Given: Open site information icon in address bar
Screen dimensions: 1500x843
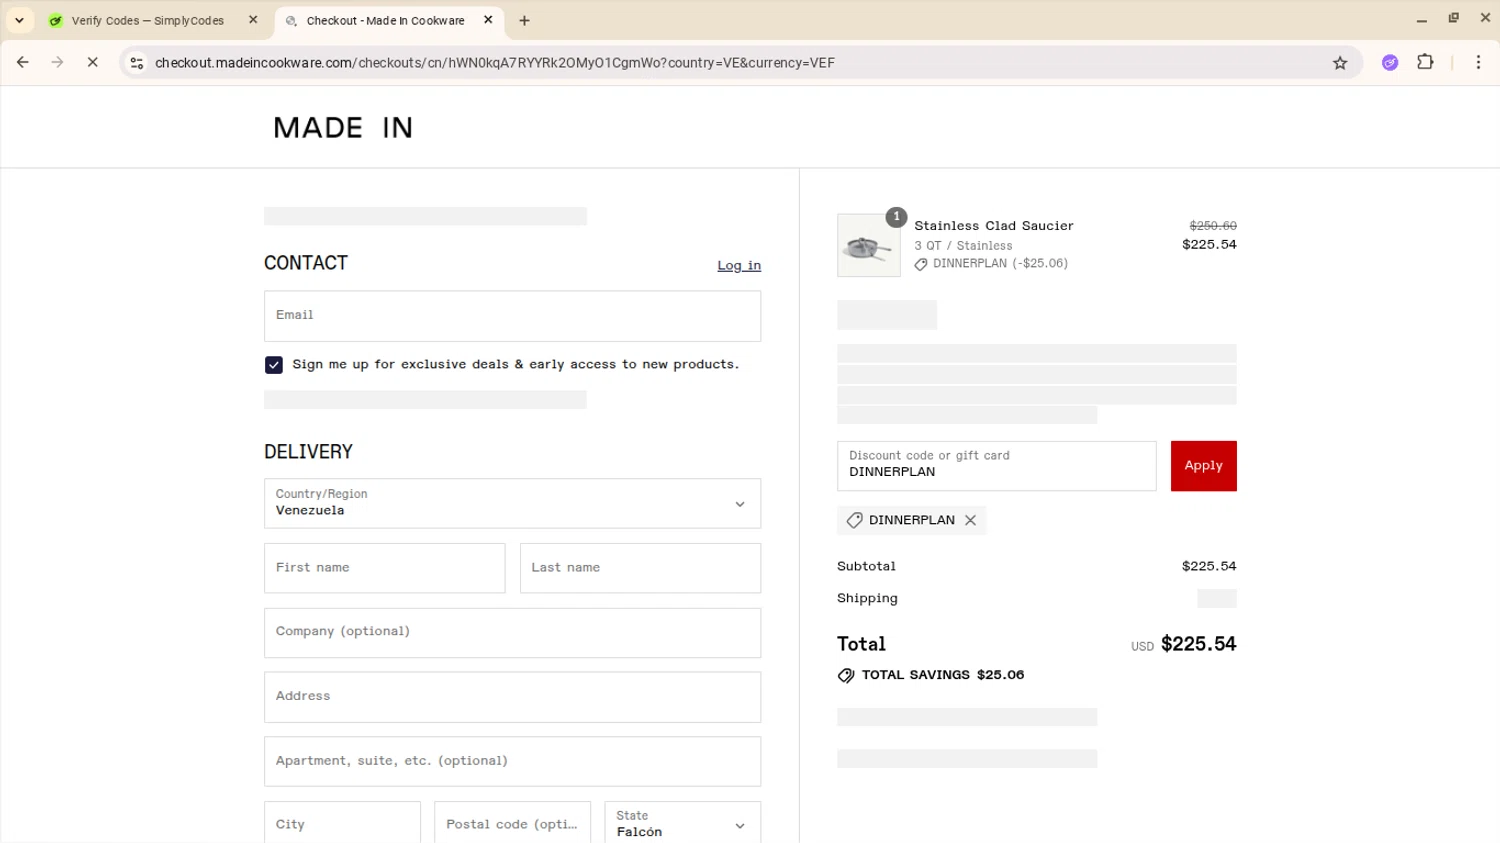Looking at the screenshot, I should click(137, 62).
